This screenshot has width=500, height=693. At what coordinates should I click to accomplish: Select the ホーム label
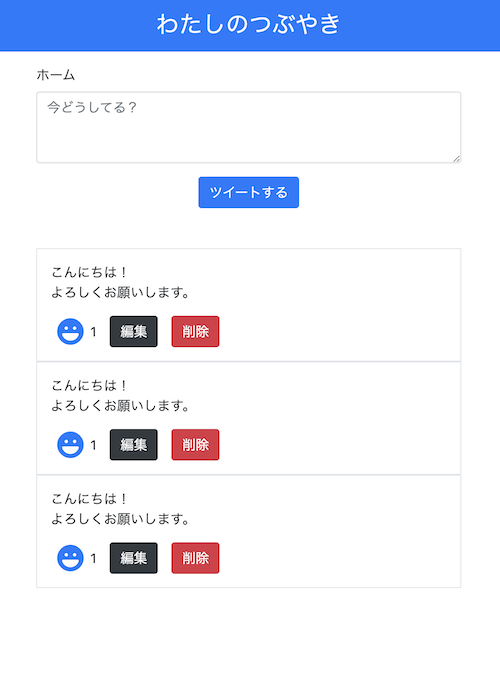pos(56,75)
